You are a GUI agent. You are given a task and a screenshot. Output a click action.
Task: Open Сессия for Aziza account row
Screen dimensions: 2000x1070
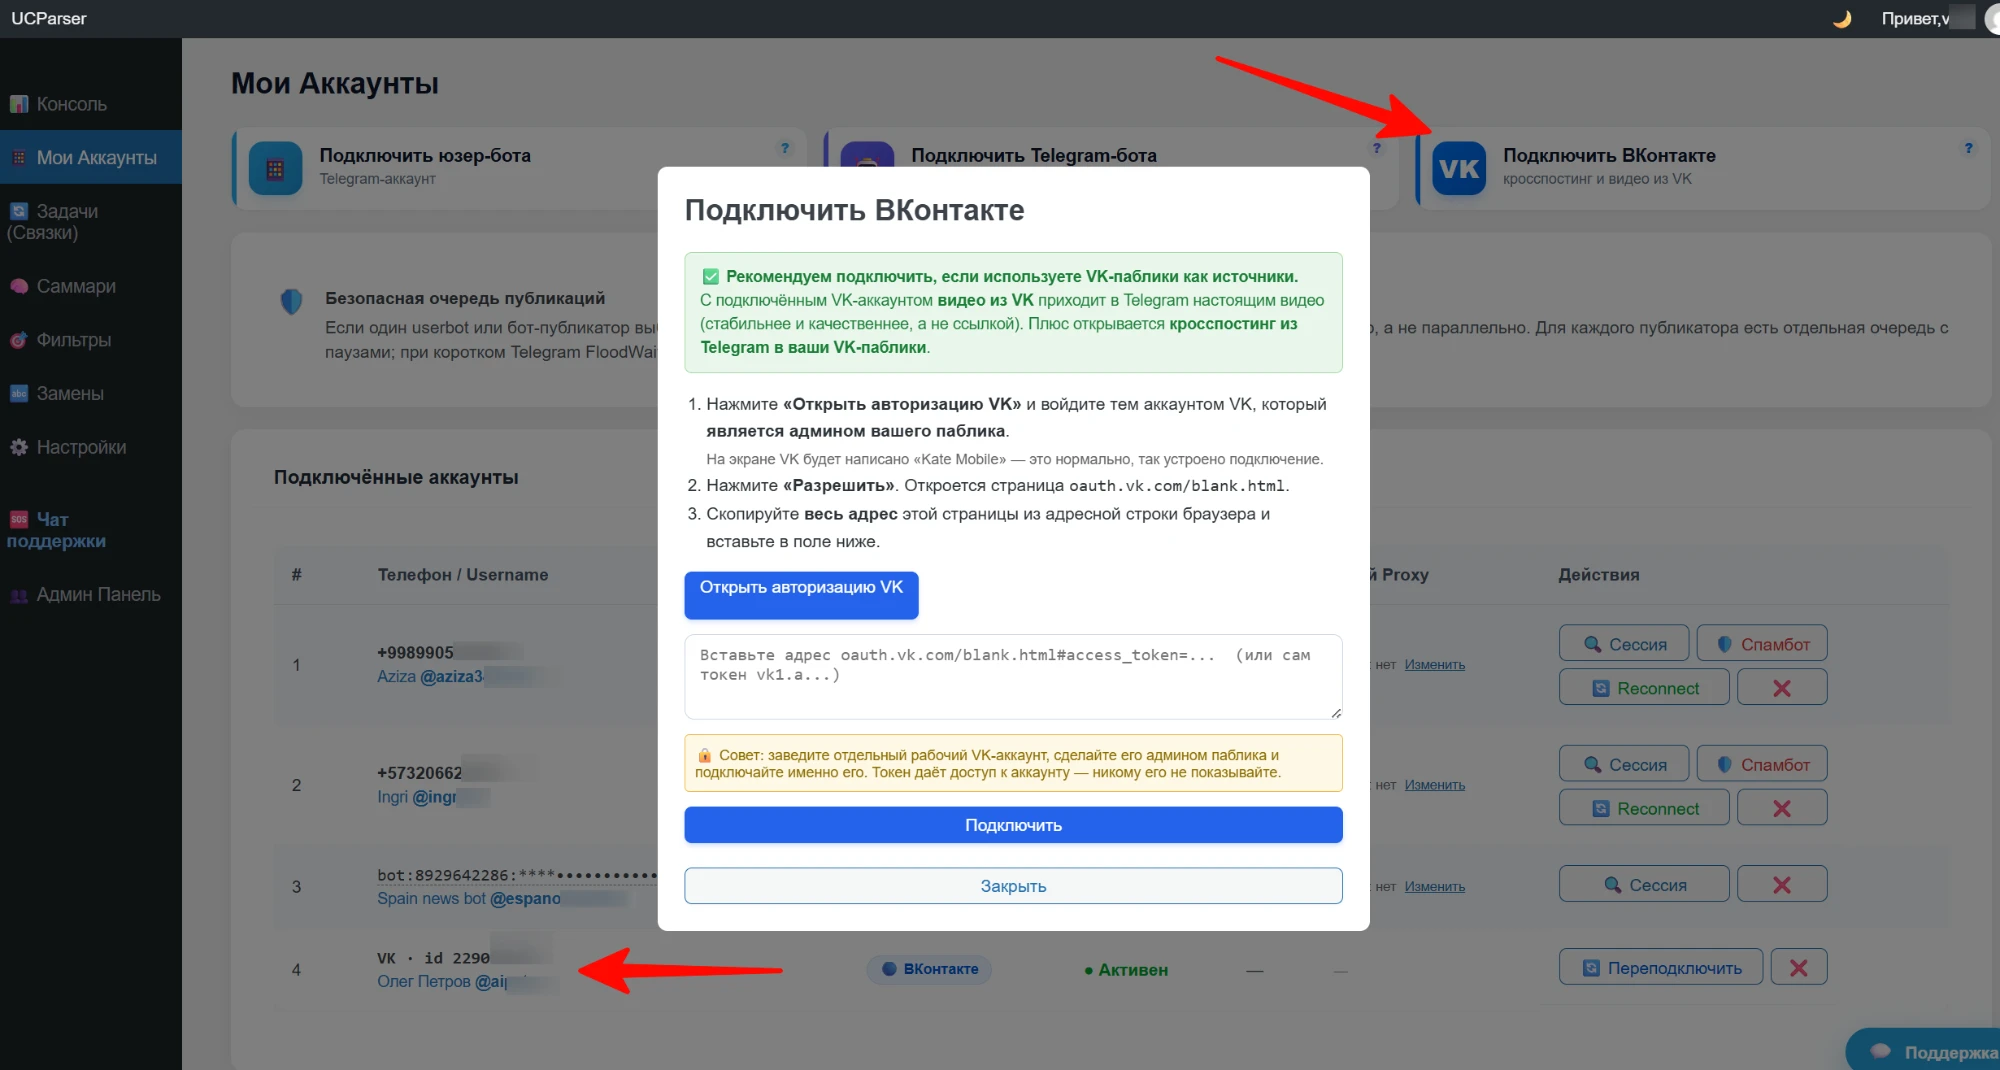tap(1624, 644)
